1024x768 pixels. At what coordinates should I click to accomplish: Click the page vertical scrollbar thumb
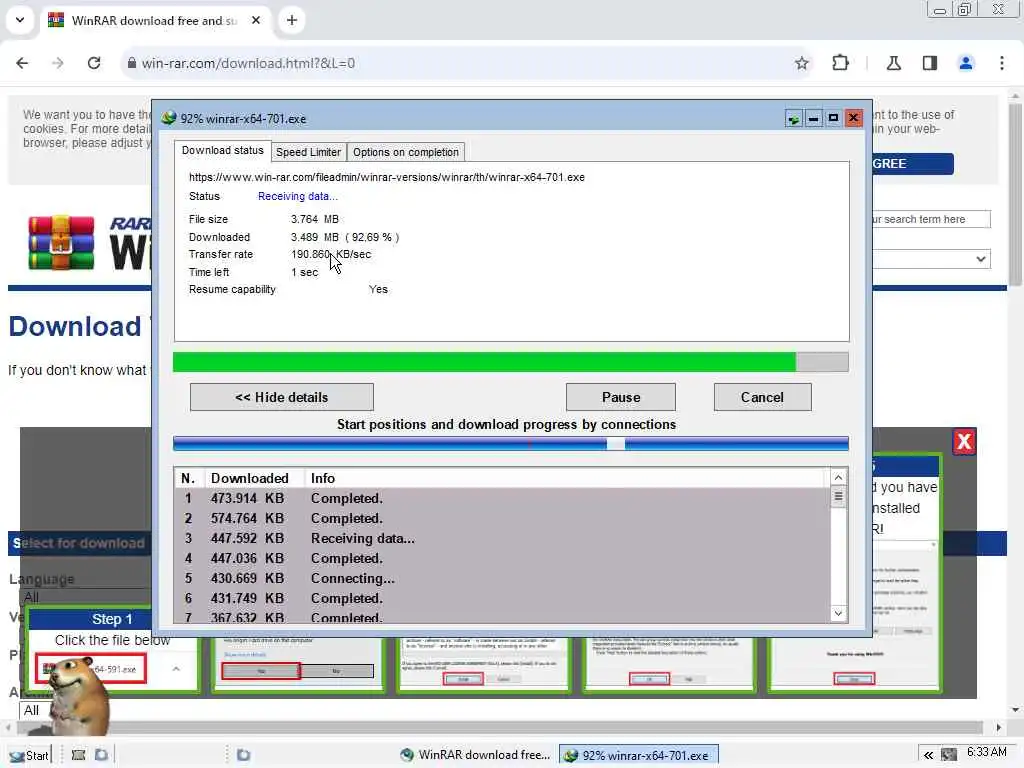click(1015, 193)
